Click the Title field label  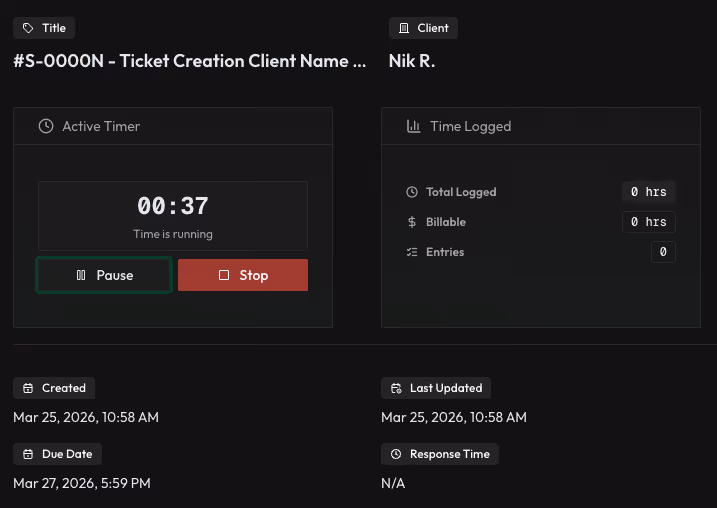coord(44,28)
